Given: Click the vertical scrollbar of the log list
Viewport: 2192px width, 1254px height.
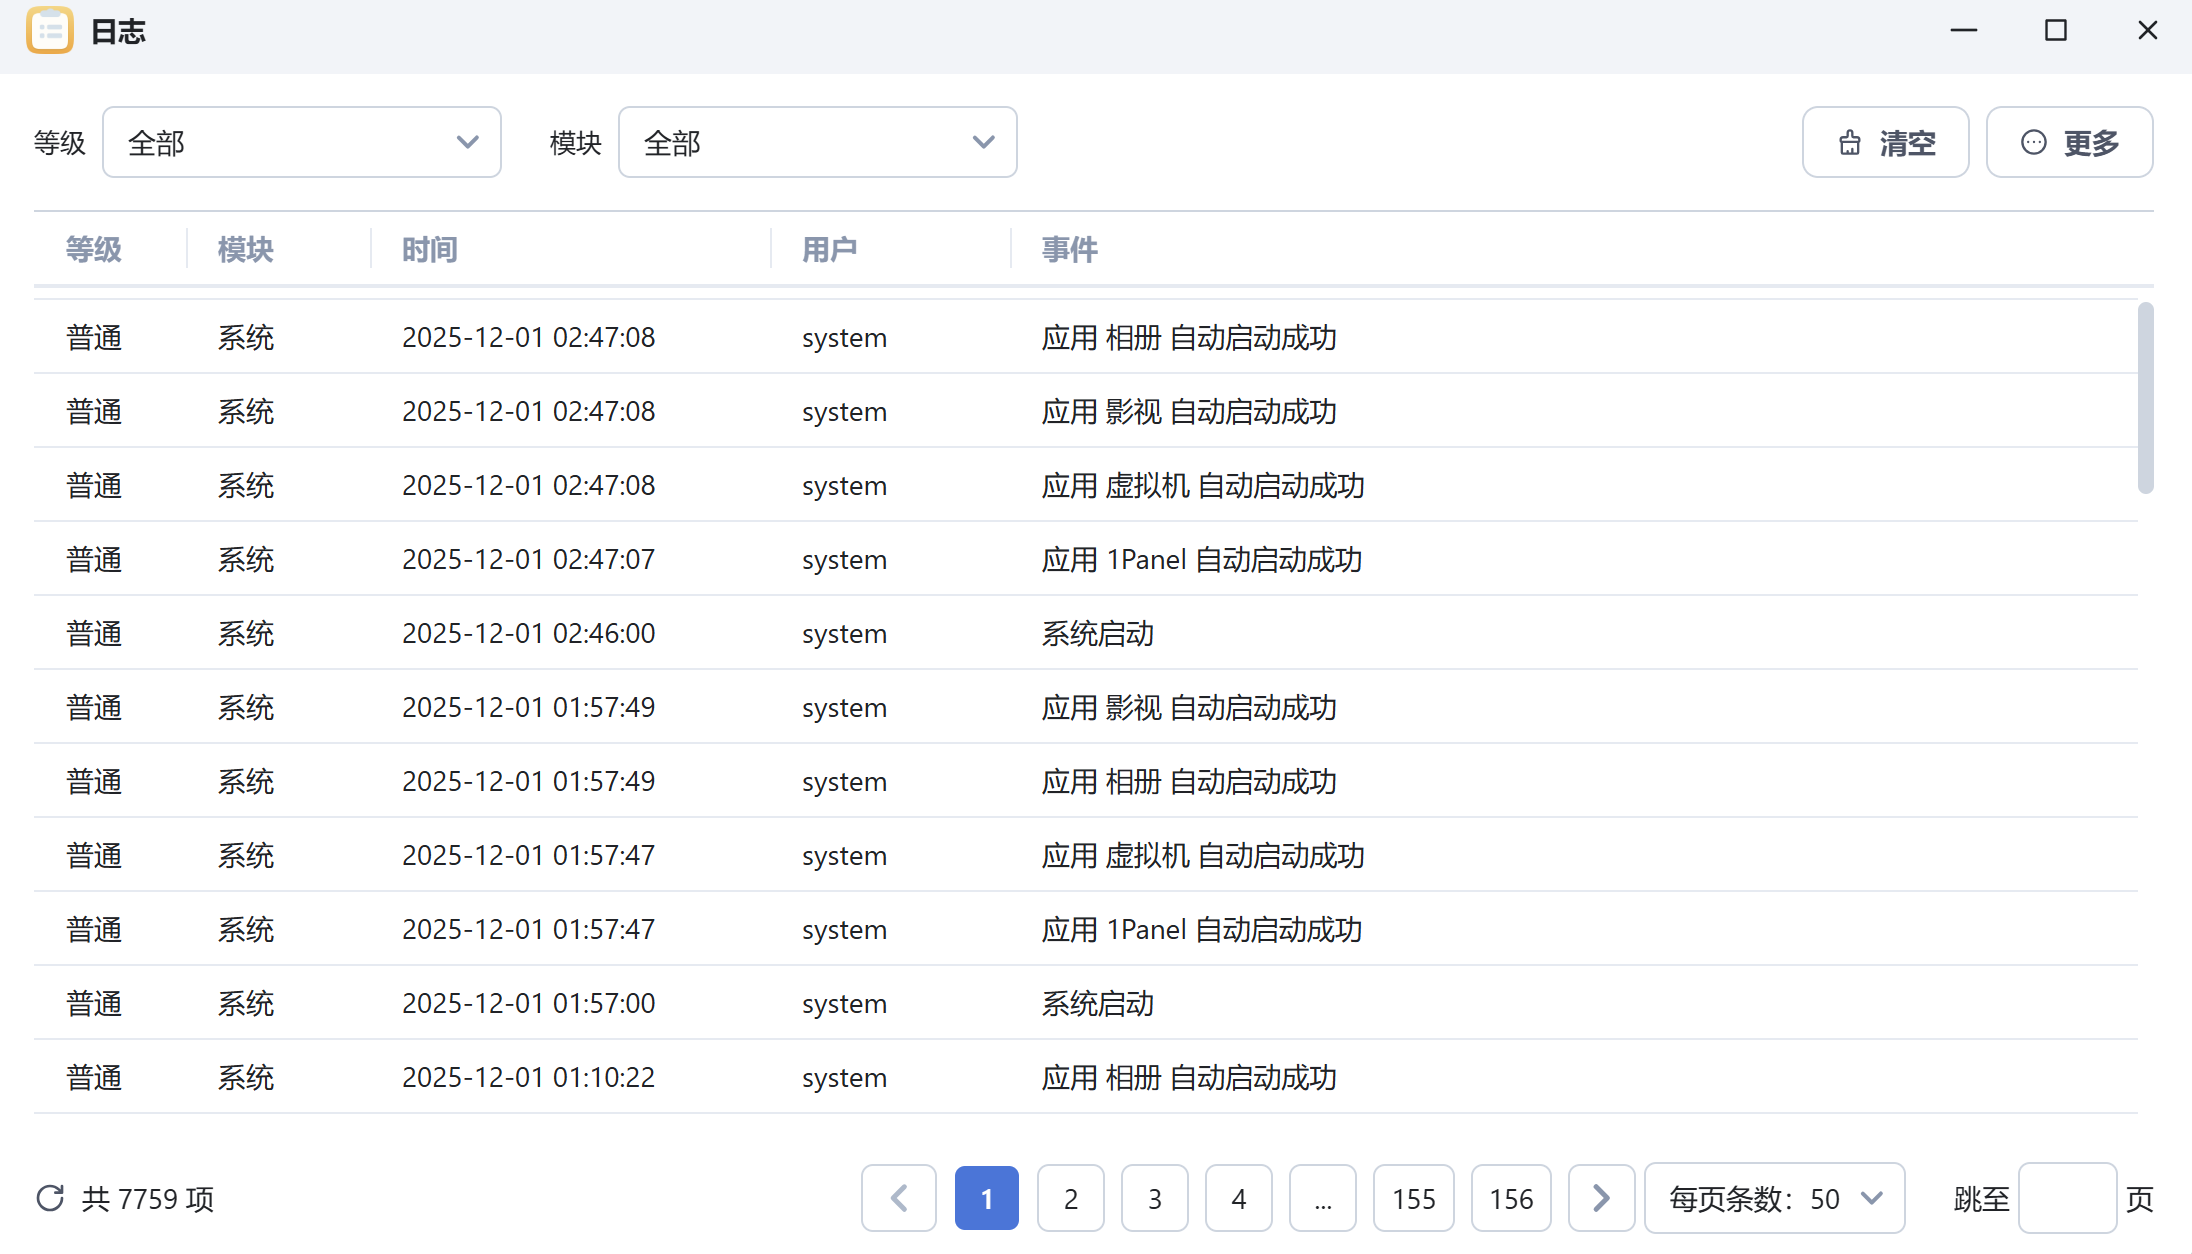Looking at the screenshot, I should pyautogui.click(x=2145, y=398).
